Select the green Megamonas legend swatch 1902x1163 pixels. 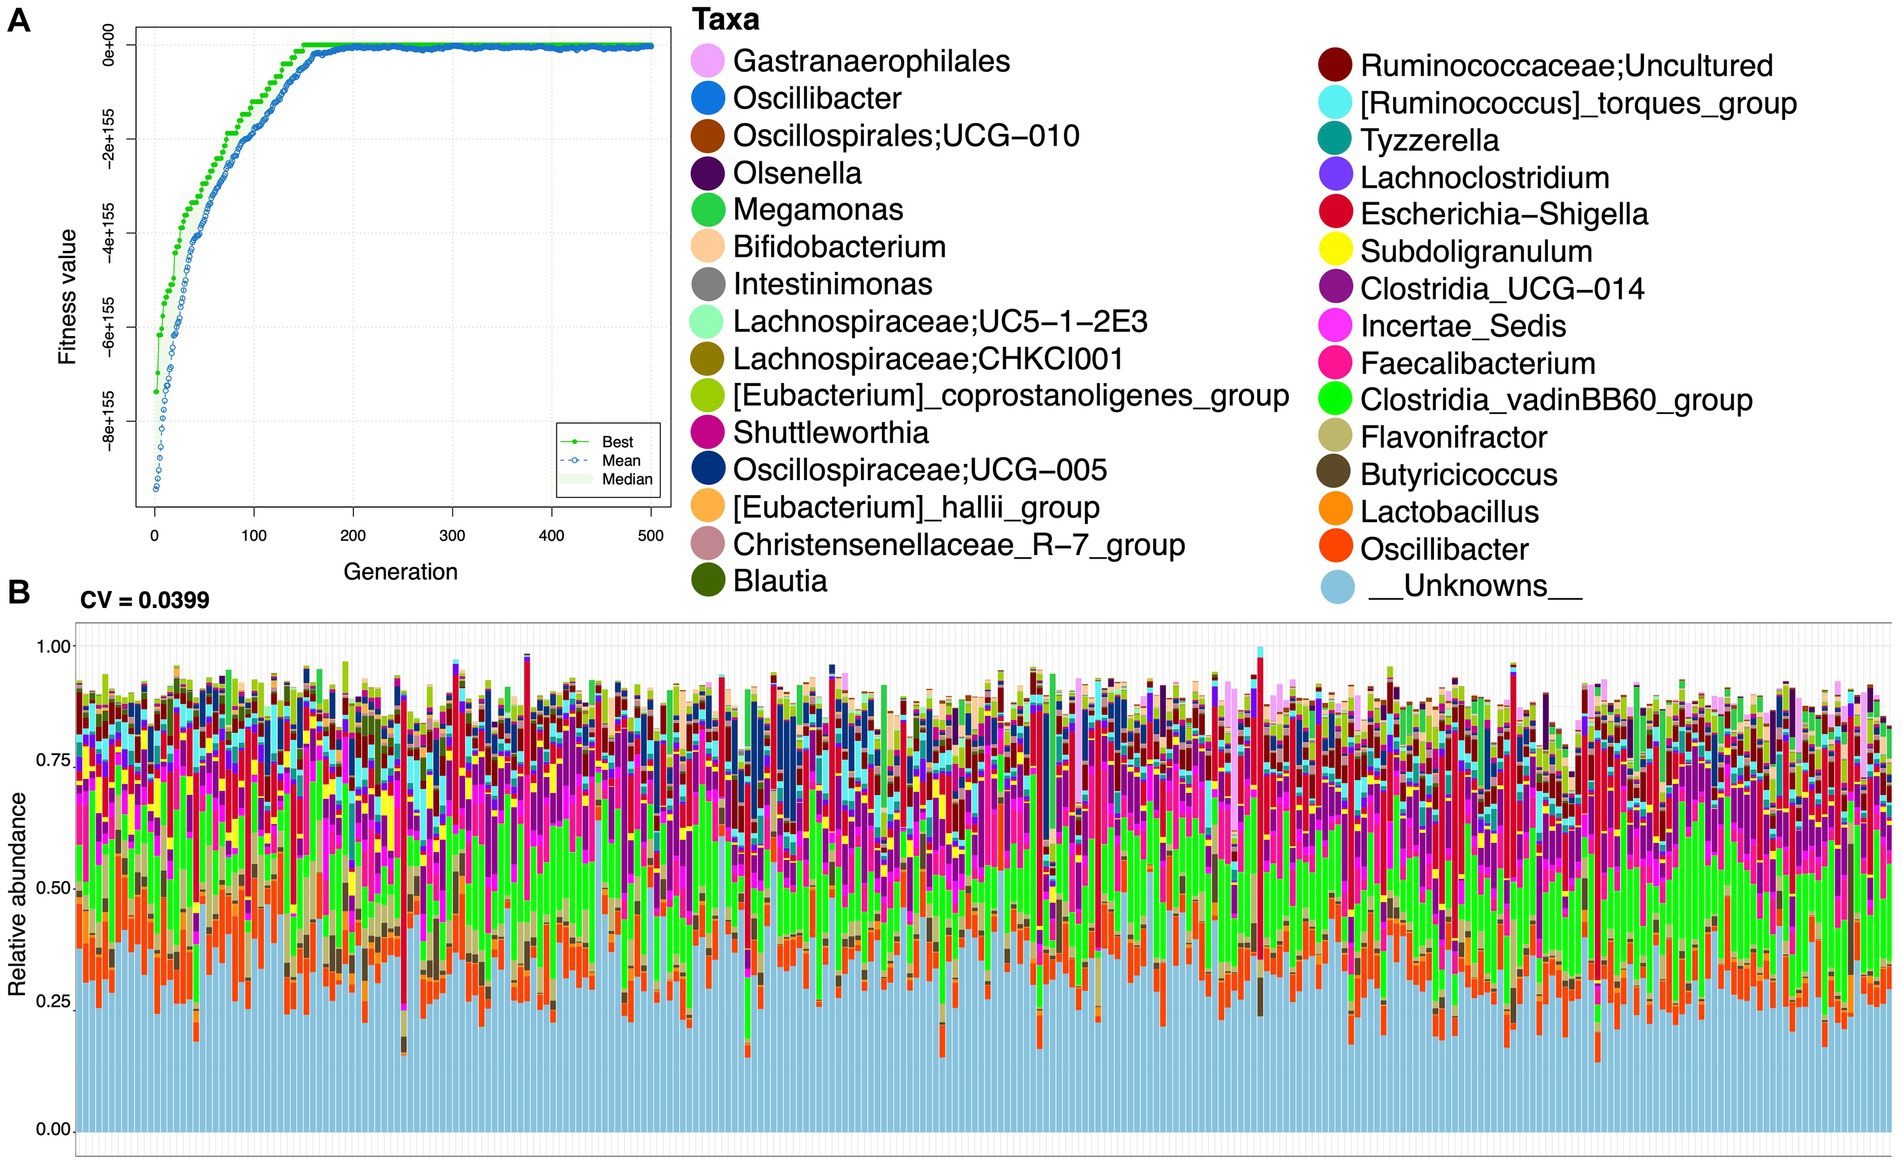pos(708,209)
